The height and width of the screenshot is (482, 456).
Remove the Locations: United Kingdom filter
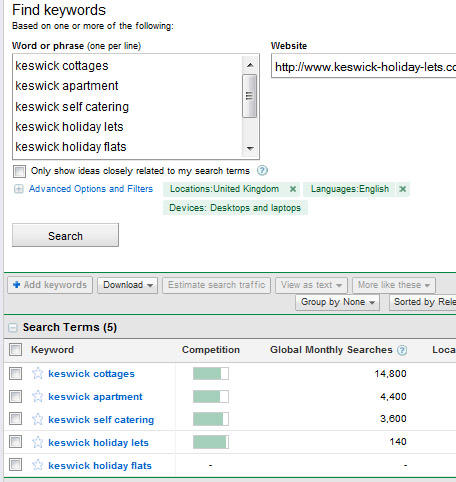point(293,189)
